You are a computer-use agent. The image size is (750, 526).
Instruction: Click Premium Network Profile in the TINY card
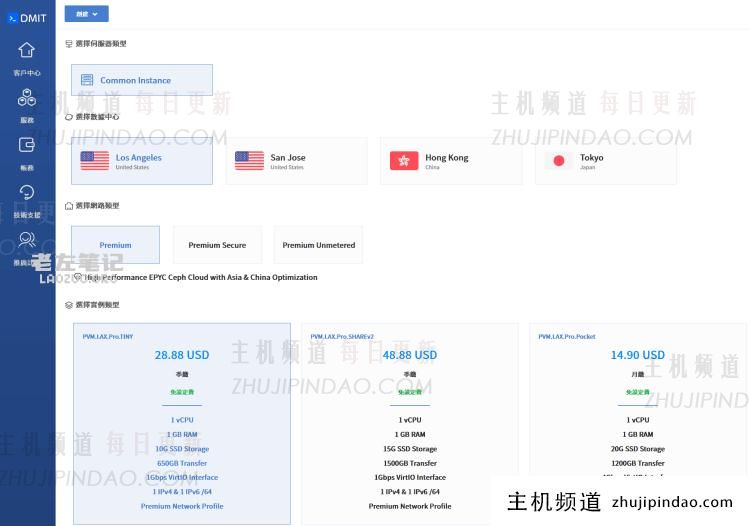tap(182, 506)
